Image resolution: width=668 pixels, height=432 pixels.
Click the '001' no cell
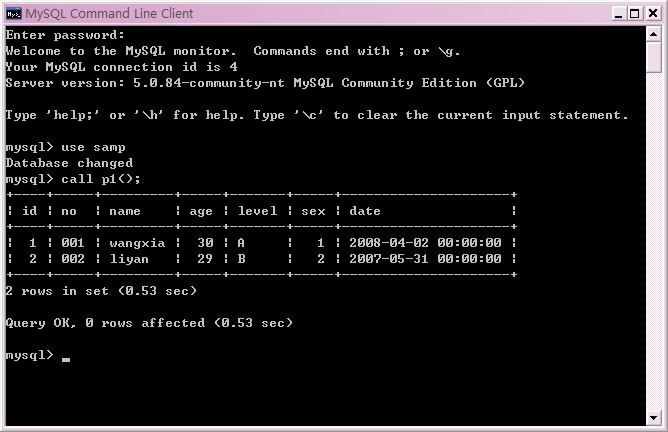(73, 243)
